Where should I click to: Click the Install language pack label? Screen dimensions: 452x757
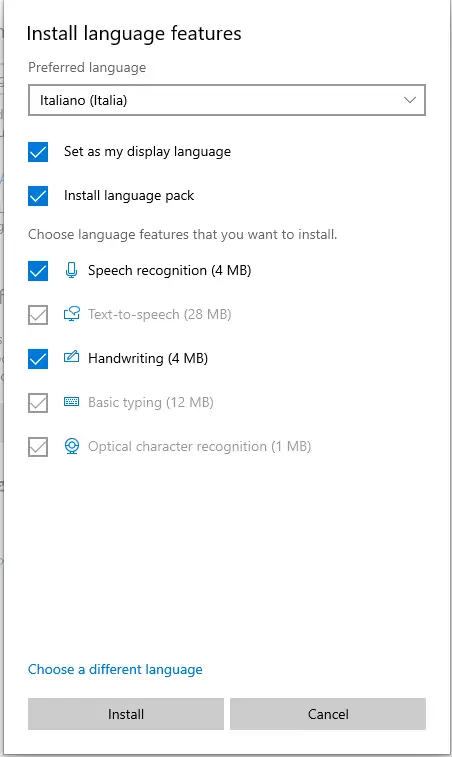click(x=129, y=196)
